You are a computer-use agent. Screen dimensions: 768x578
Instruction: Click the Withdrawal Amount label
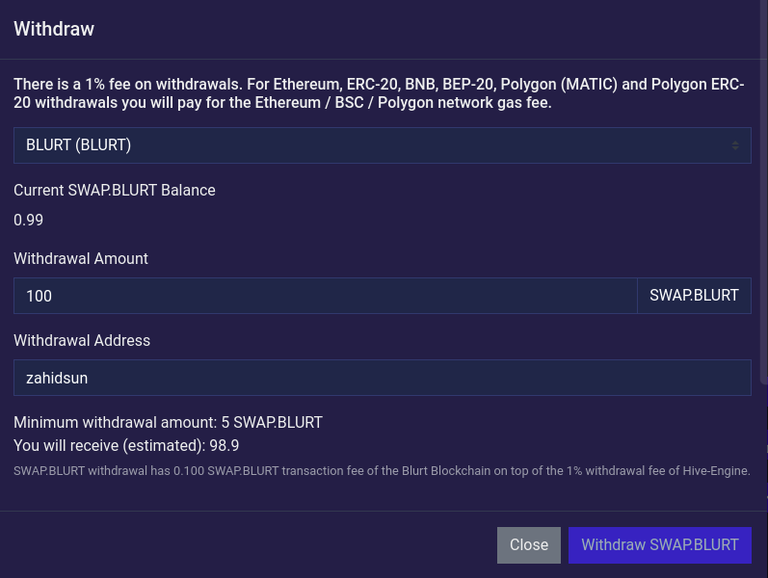(x=81, y=258)
